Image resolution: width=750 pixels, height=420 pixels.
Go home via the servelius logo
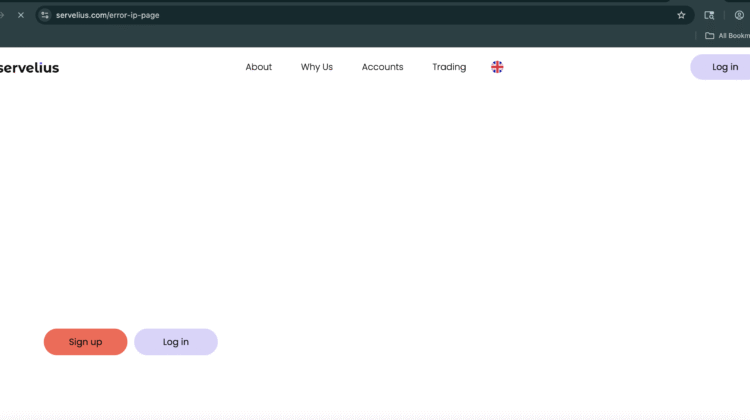(x=29, y=67)
